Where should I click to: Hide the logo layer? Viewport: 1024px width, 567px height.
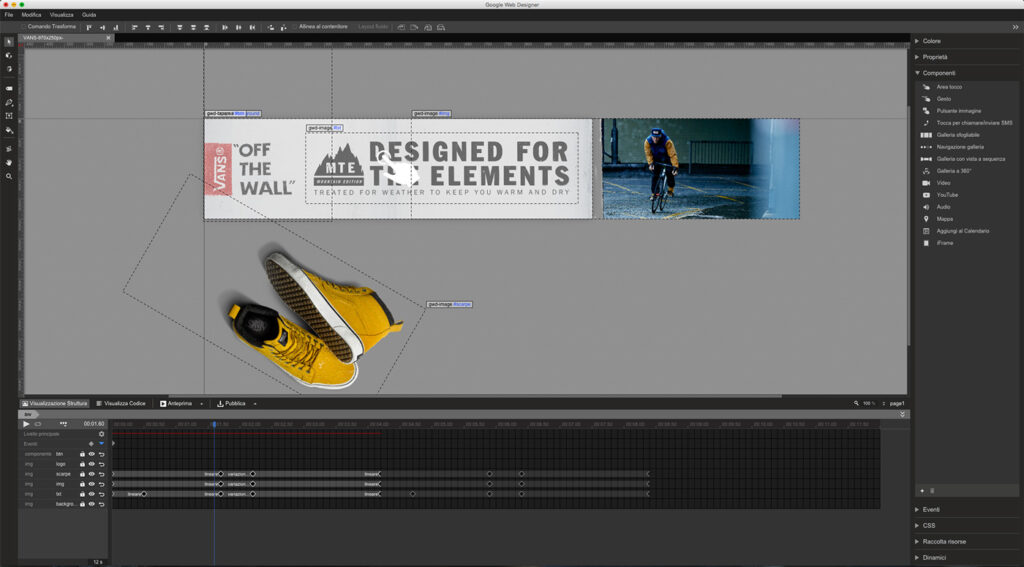(91, 464)
